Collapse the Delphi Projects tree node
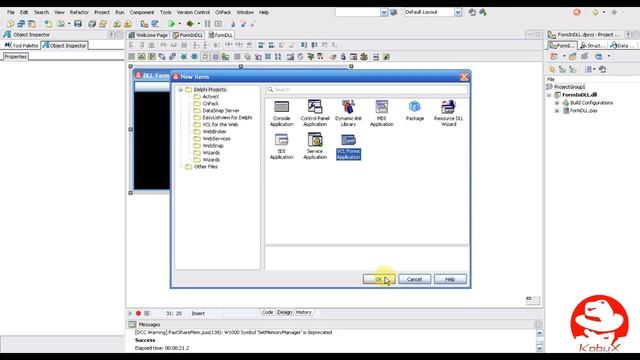640x360 pixels. point(180,89)
